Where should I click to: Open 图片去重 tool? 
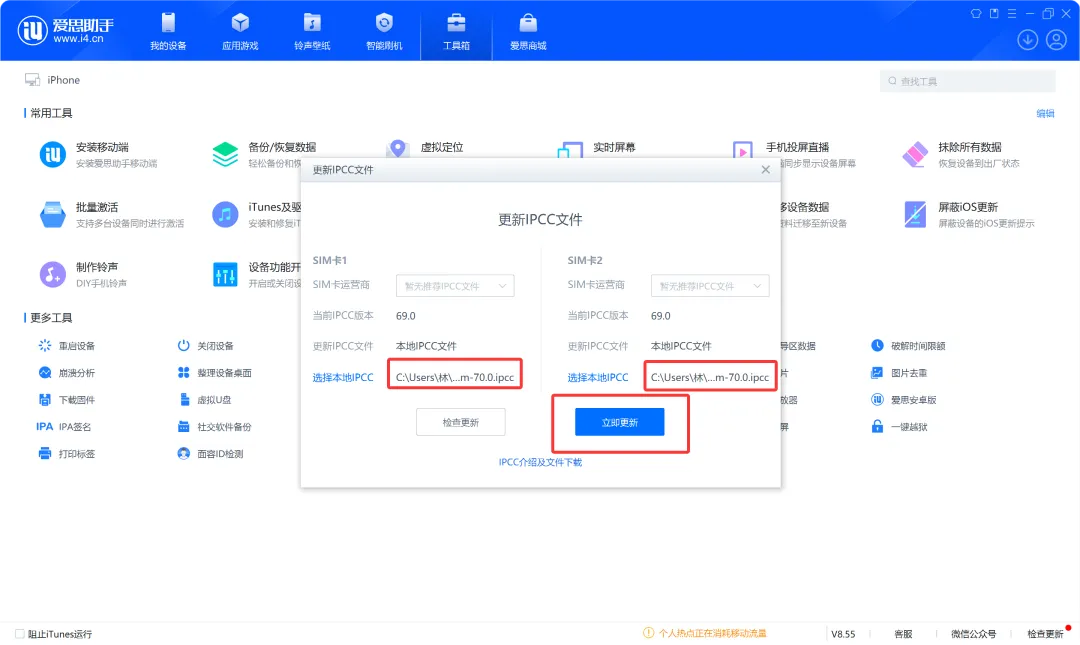click(x=899, y=373)
